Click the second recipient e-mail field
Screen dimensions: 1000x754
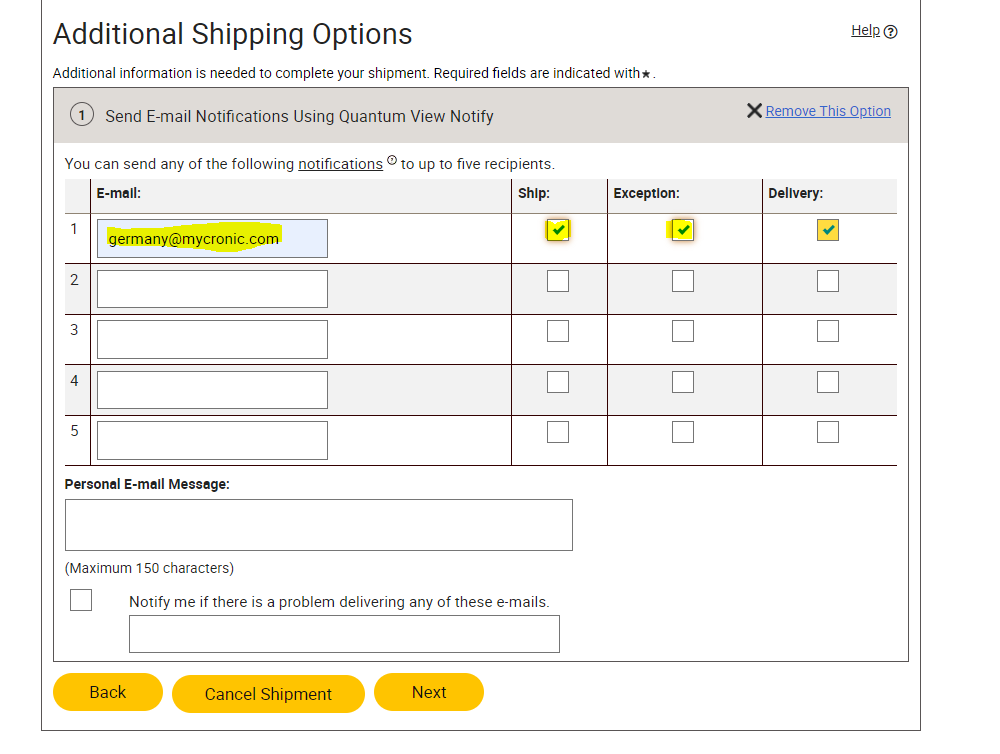pos(212,289)
